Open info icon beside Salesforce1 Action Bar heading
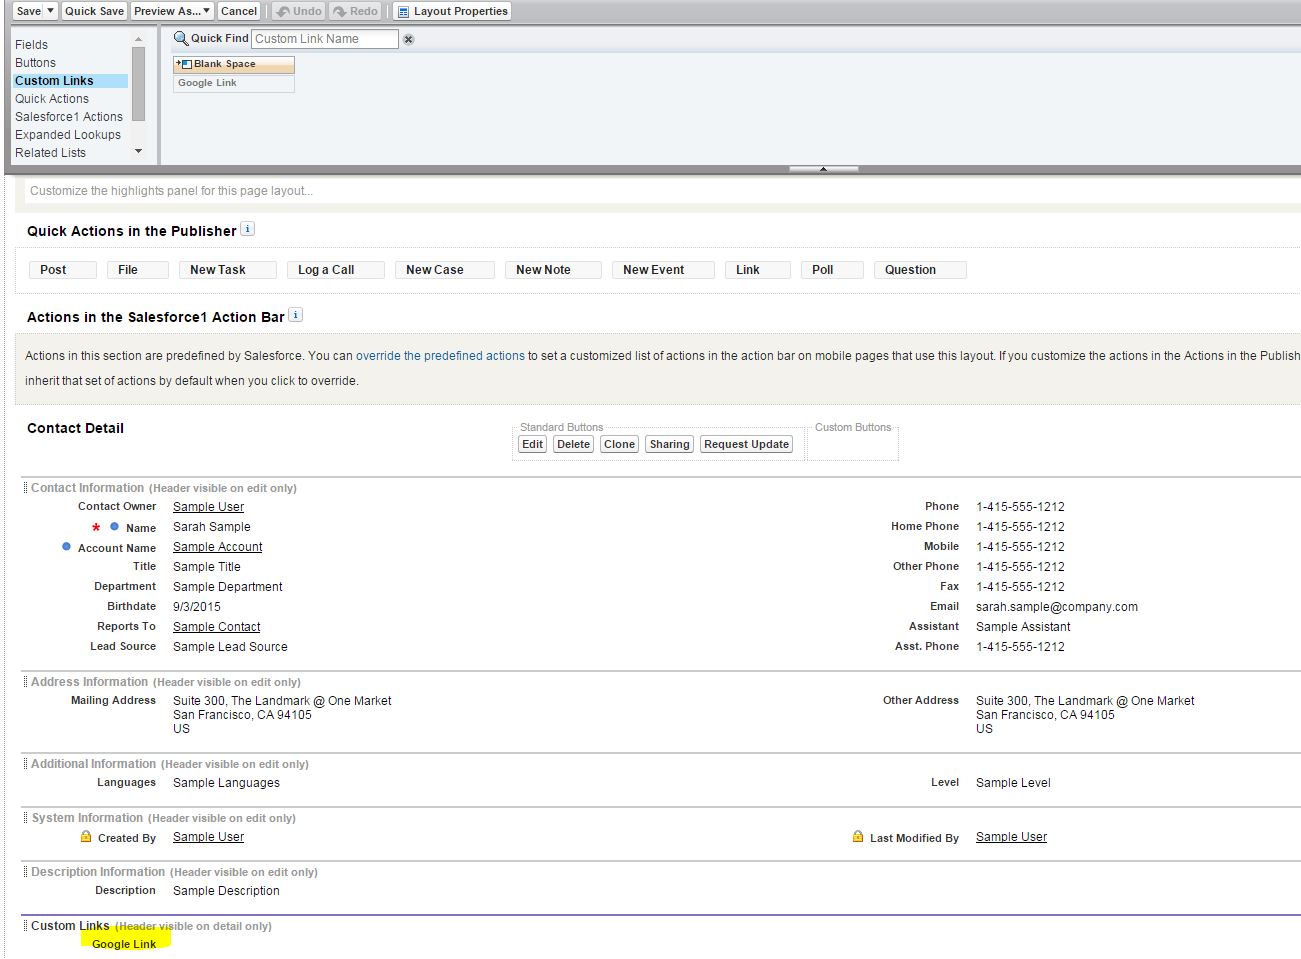 point(296,315)
